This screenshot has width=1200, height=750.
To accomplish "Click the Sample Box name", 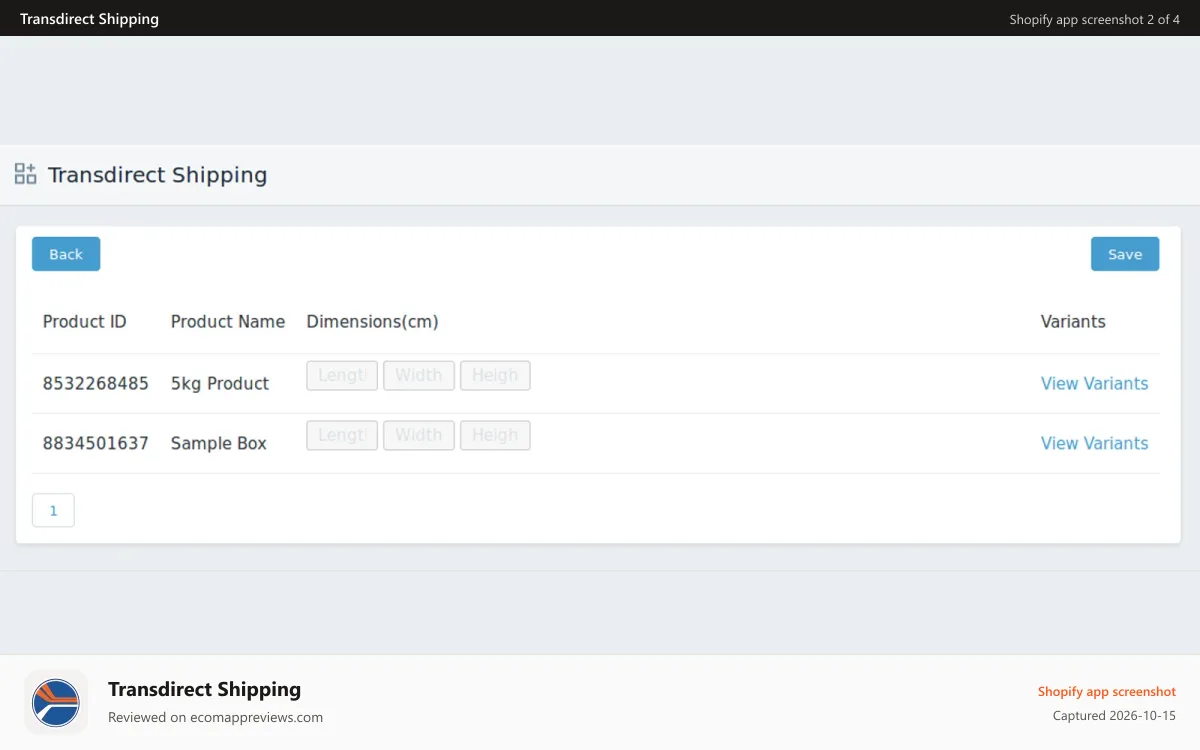I will 219,443.
